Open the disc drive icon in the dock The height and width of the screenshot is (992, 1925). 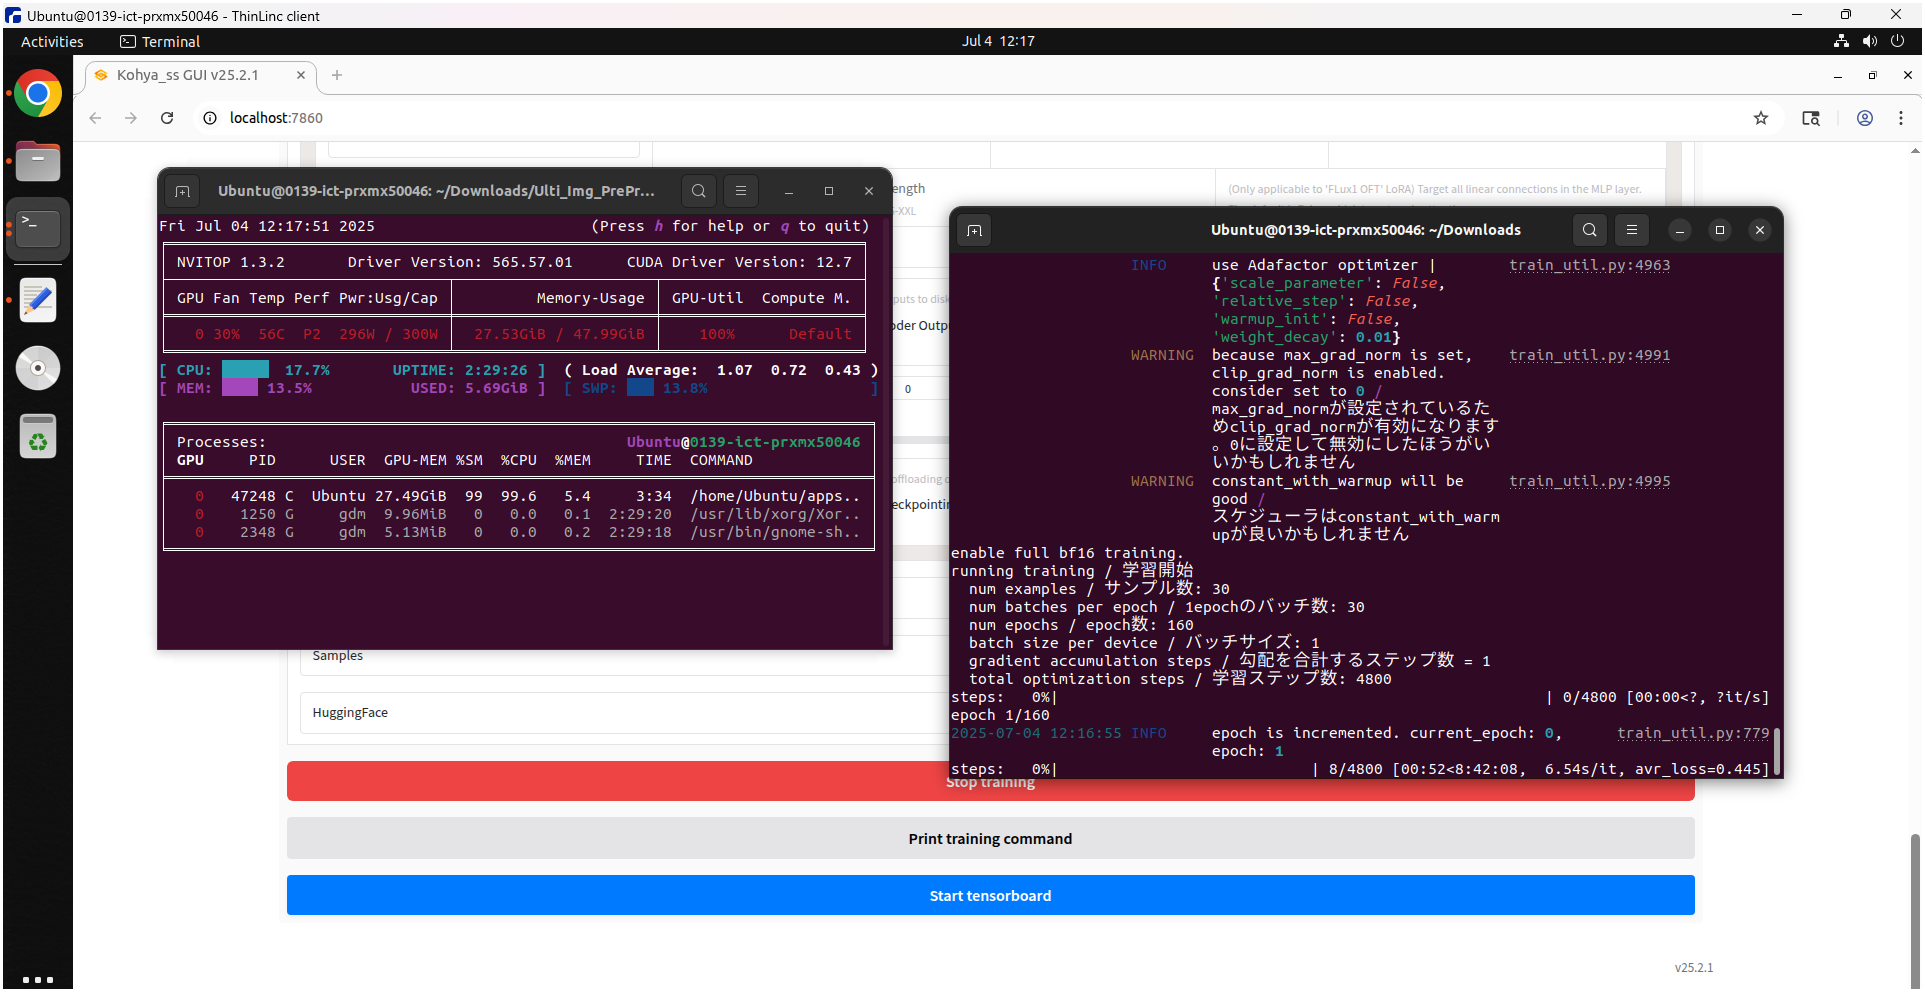pos(38,368)
